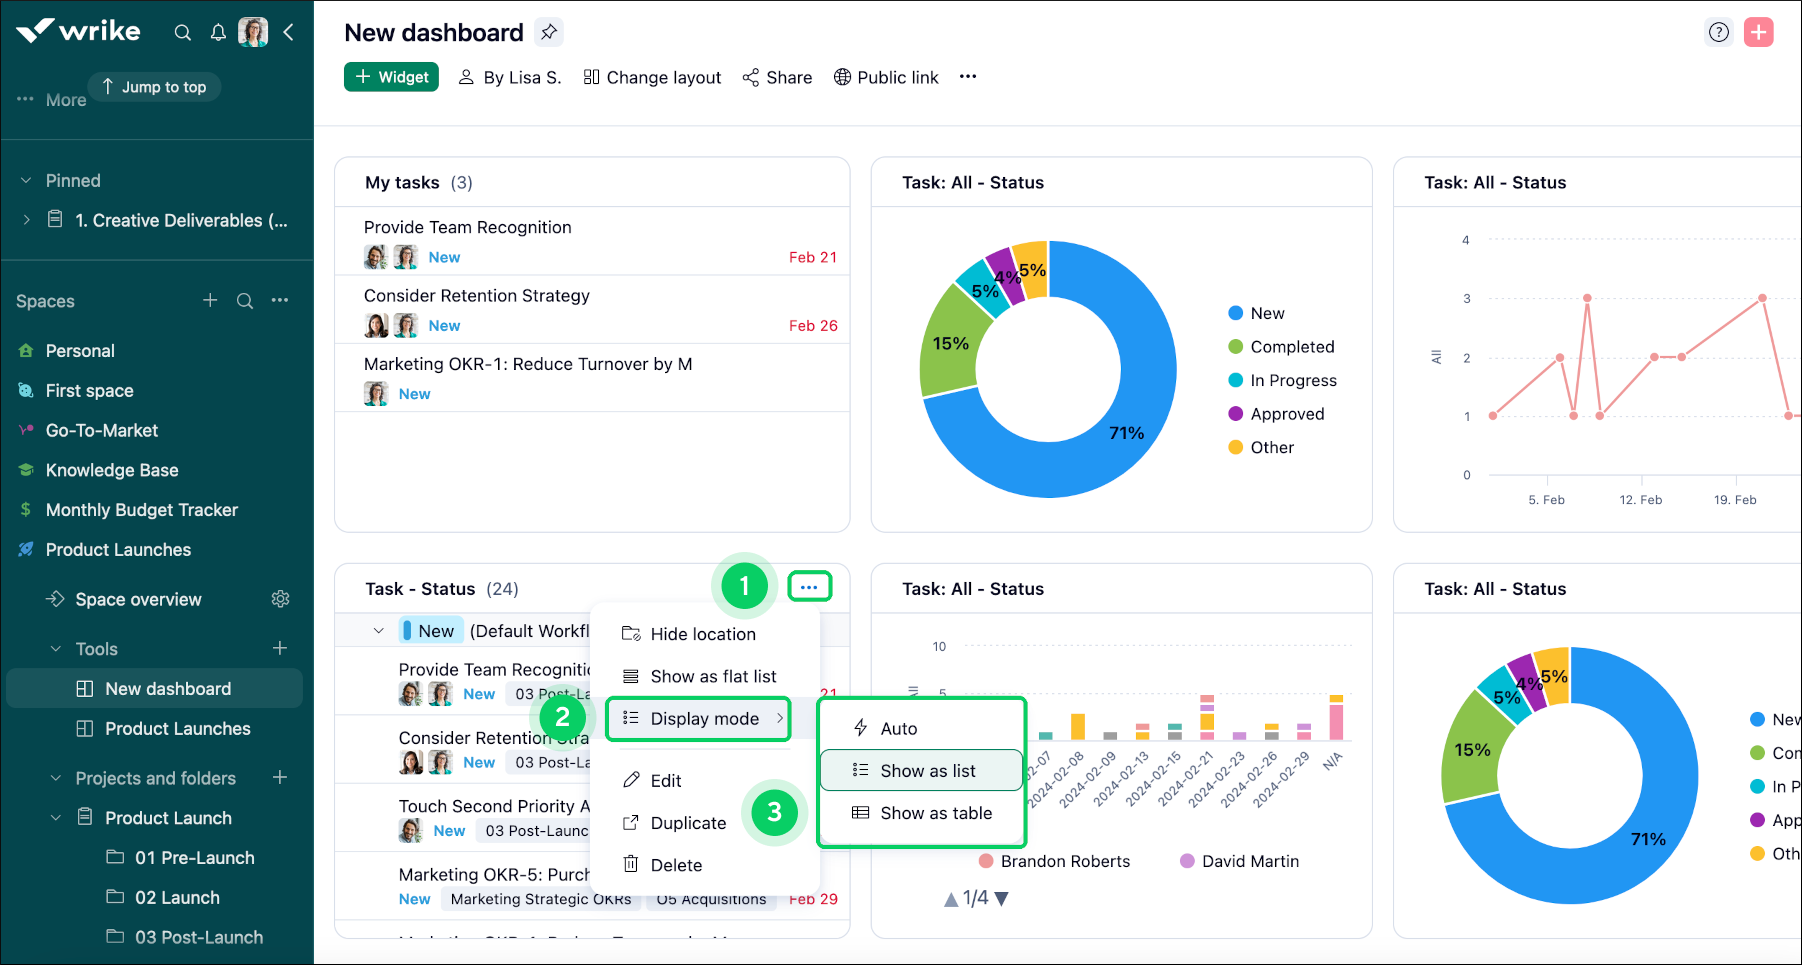Click the green Widget button
This screenshot has height=965, width=1802.
point(391,77)
